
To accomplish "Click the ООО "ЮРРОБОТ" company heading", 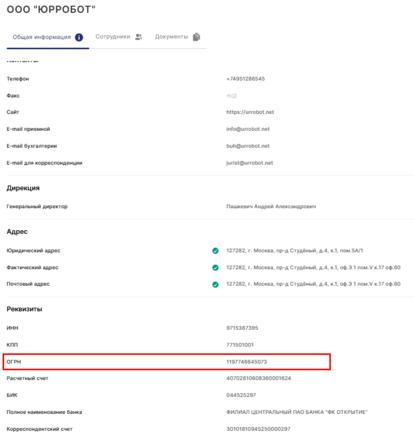I will coord(51,9).
